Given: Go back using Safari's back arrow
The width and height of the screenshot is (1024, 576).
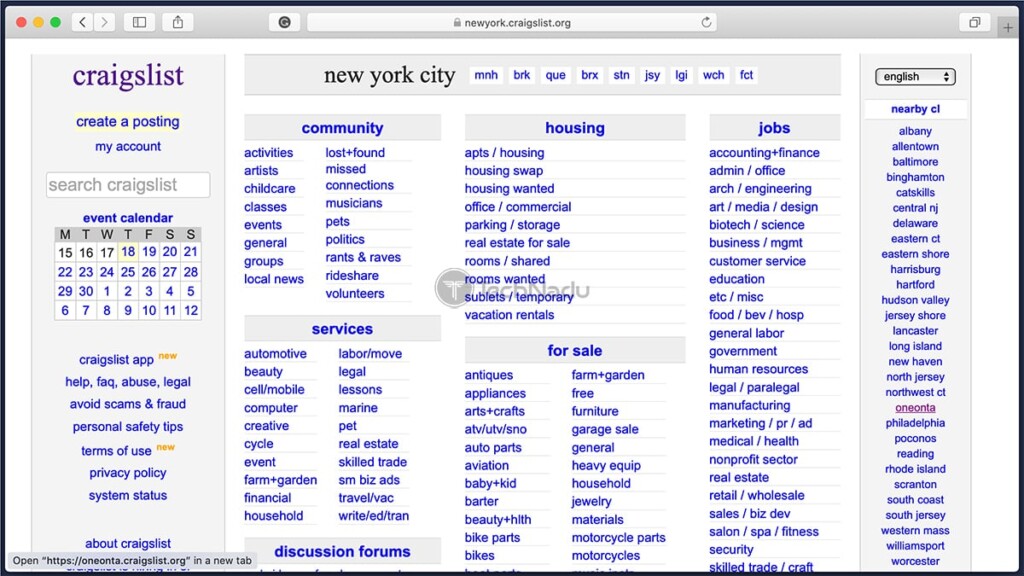Looking at the screenshot, I should pyautogui.click(x=82, y=22).
